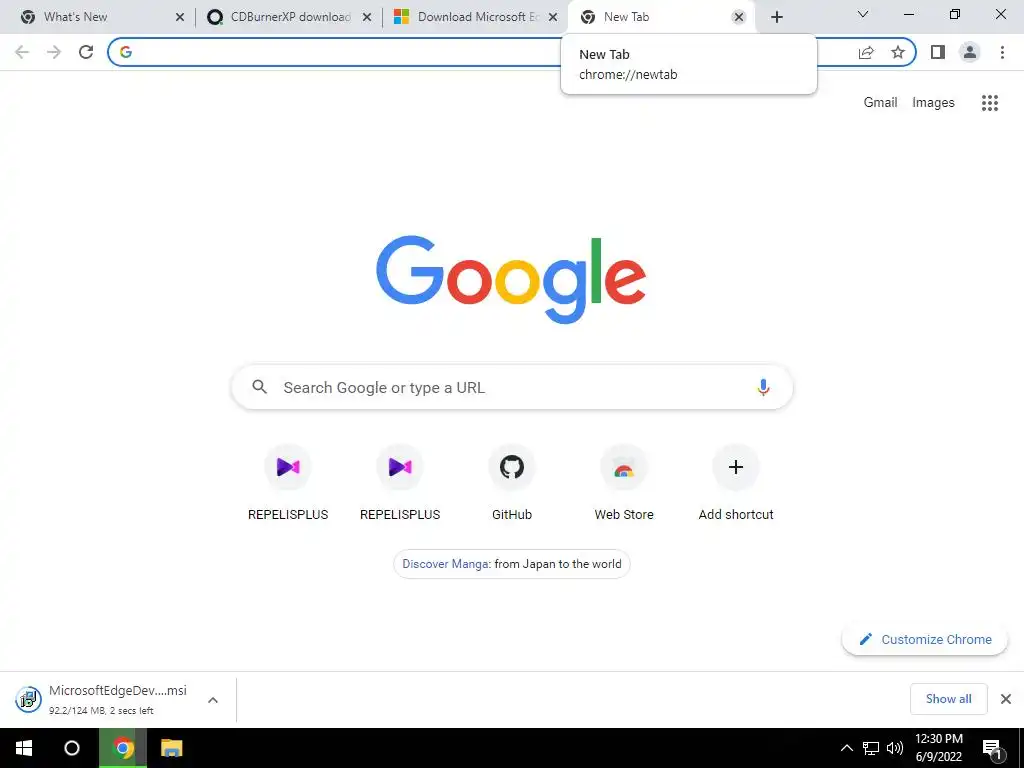Switch to the CDBurnerXP download tab
Image resolution: width=1024 pixels, height=768 pixels.
click(x=289, y=17)
